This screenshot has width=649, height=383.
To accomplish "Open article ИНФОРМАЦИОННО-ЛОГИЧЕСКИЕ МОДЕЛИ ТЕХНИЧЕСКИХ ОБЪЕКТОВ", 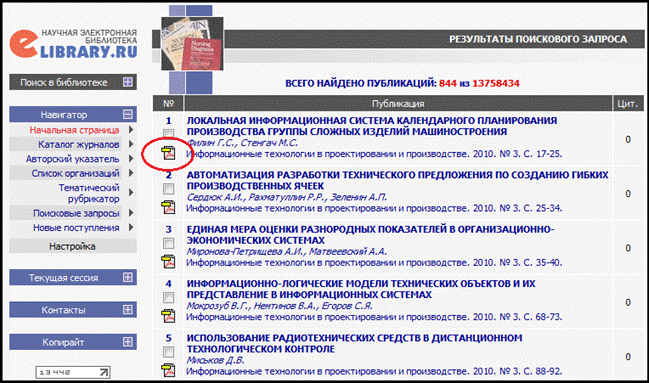I will point(361,289).
